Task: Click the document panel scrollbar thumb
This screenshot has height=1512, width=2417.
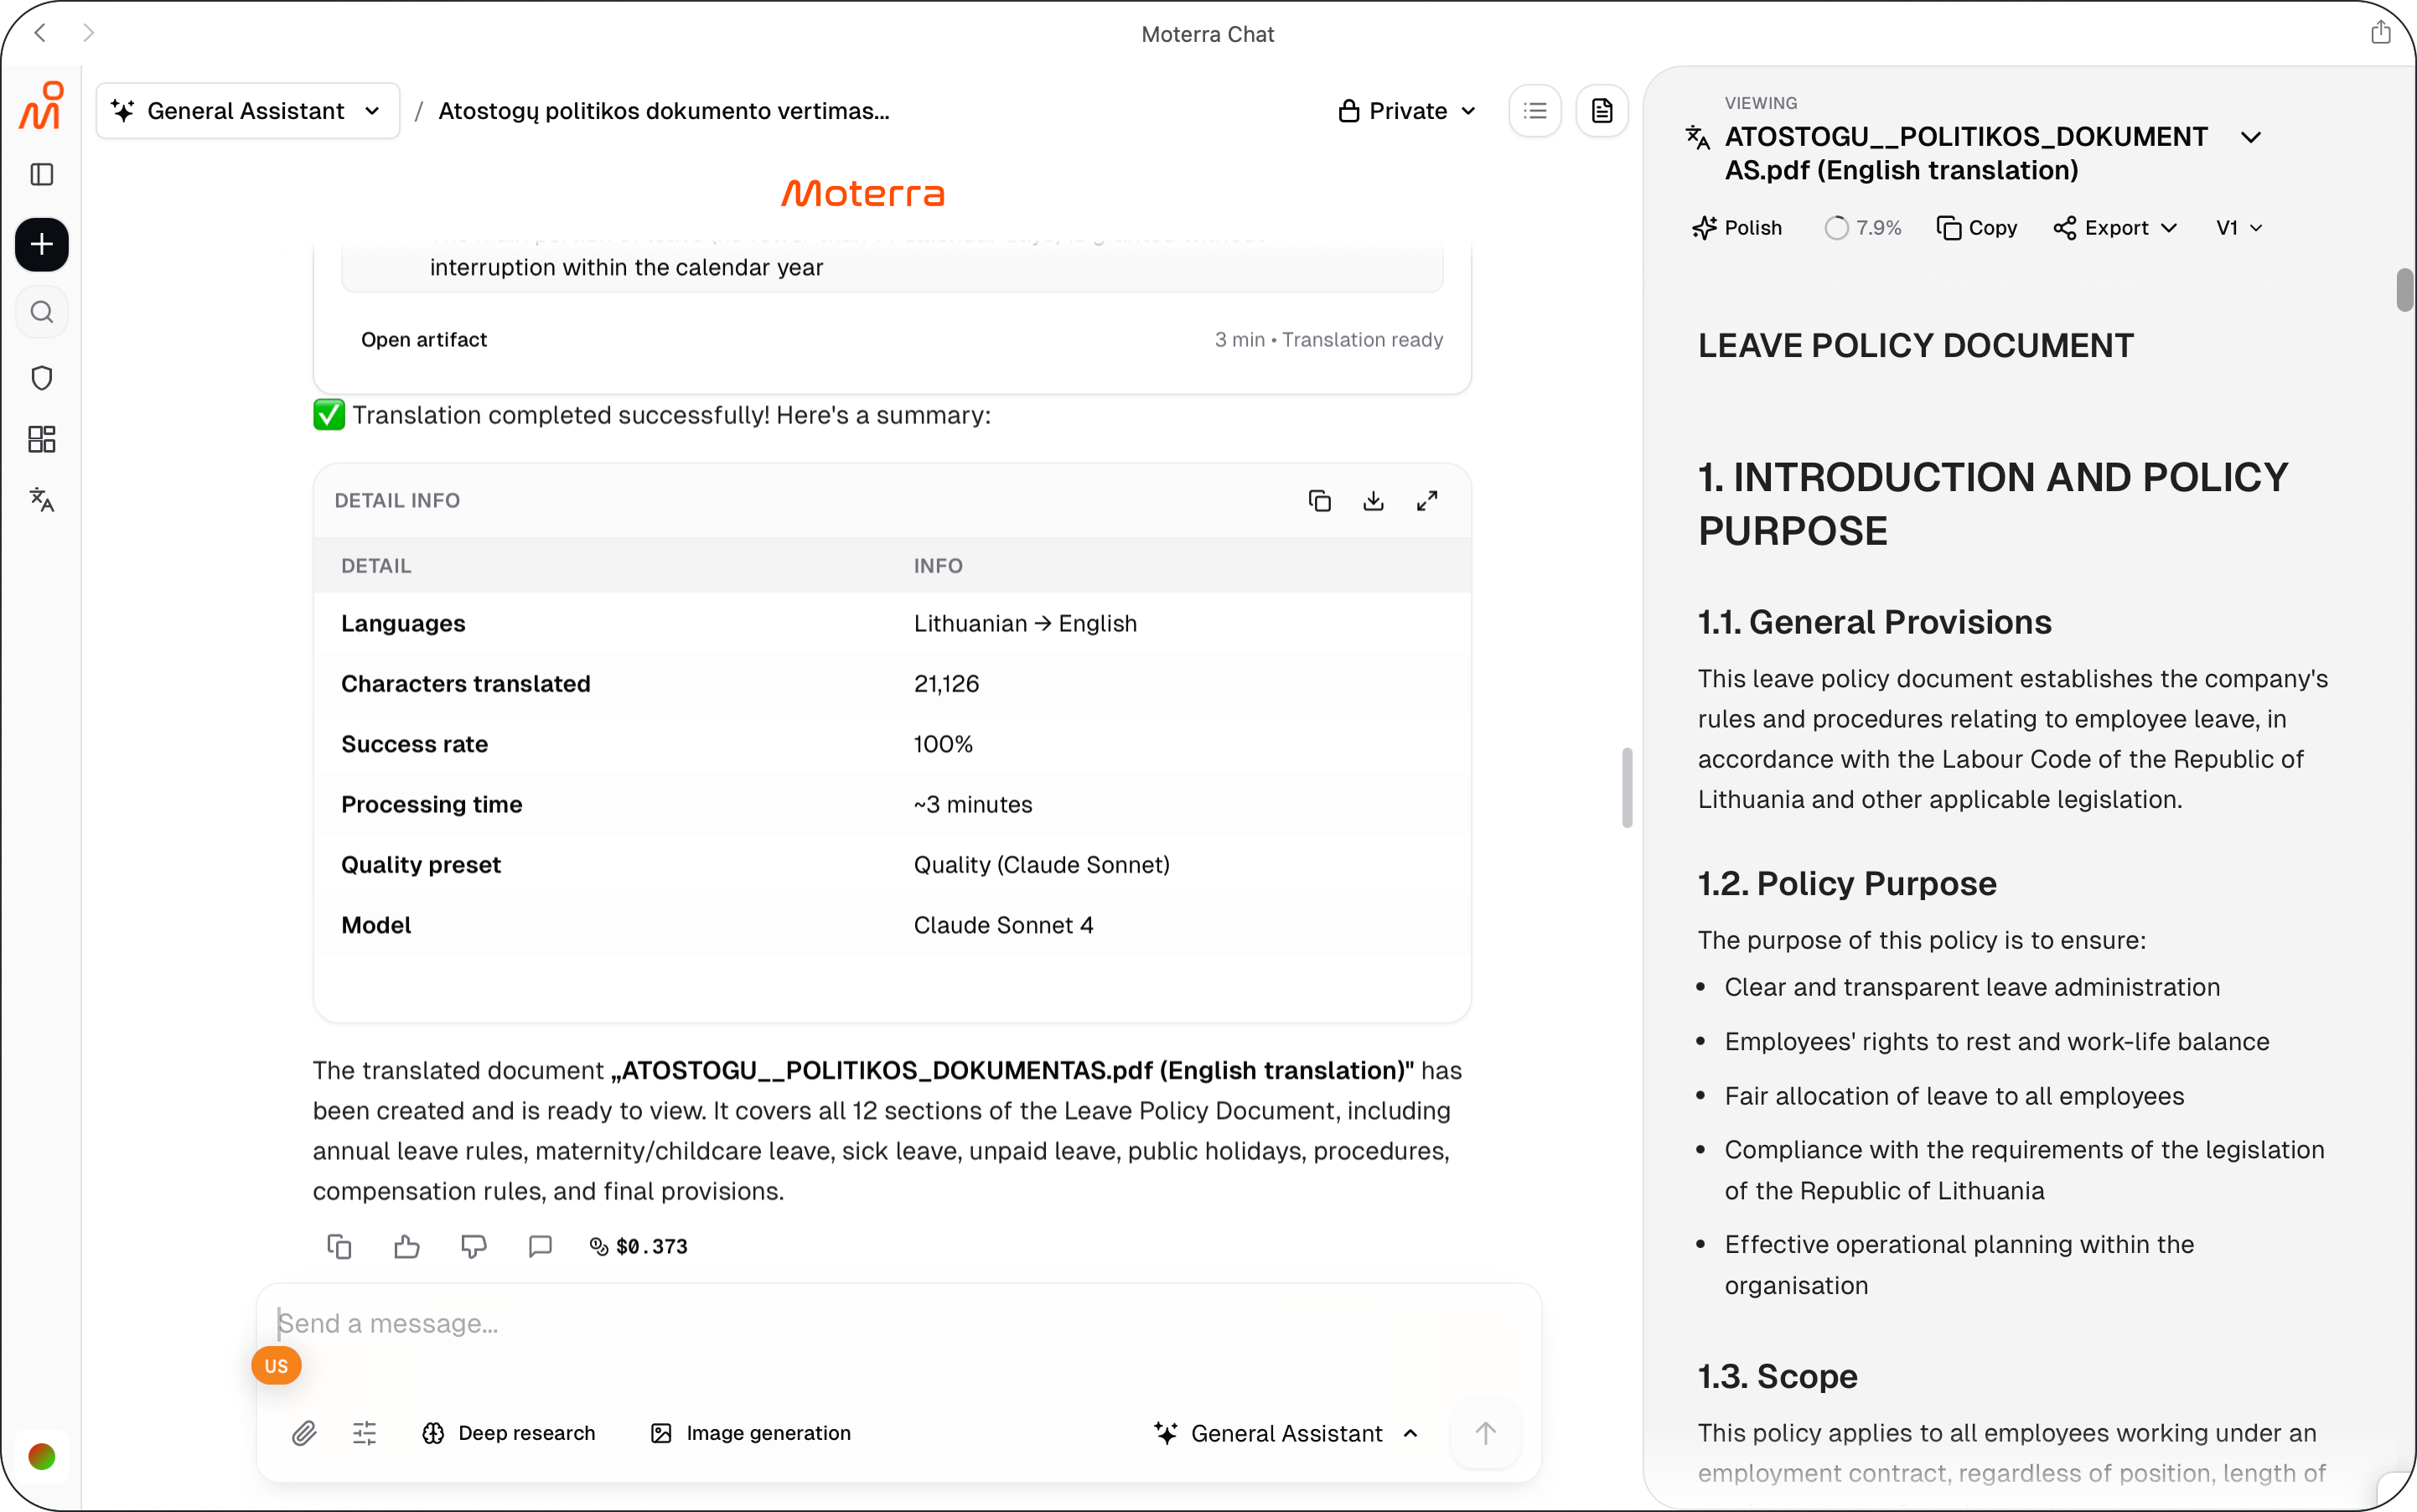Action: [2404, 290]
